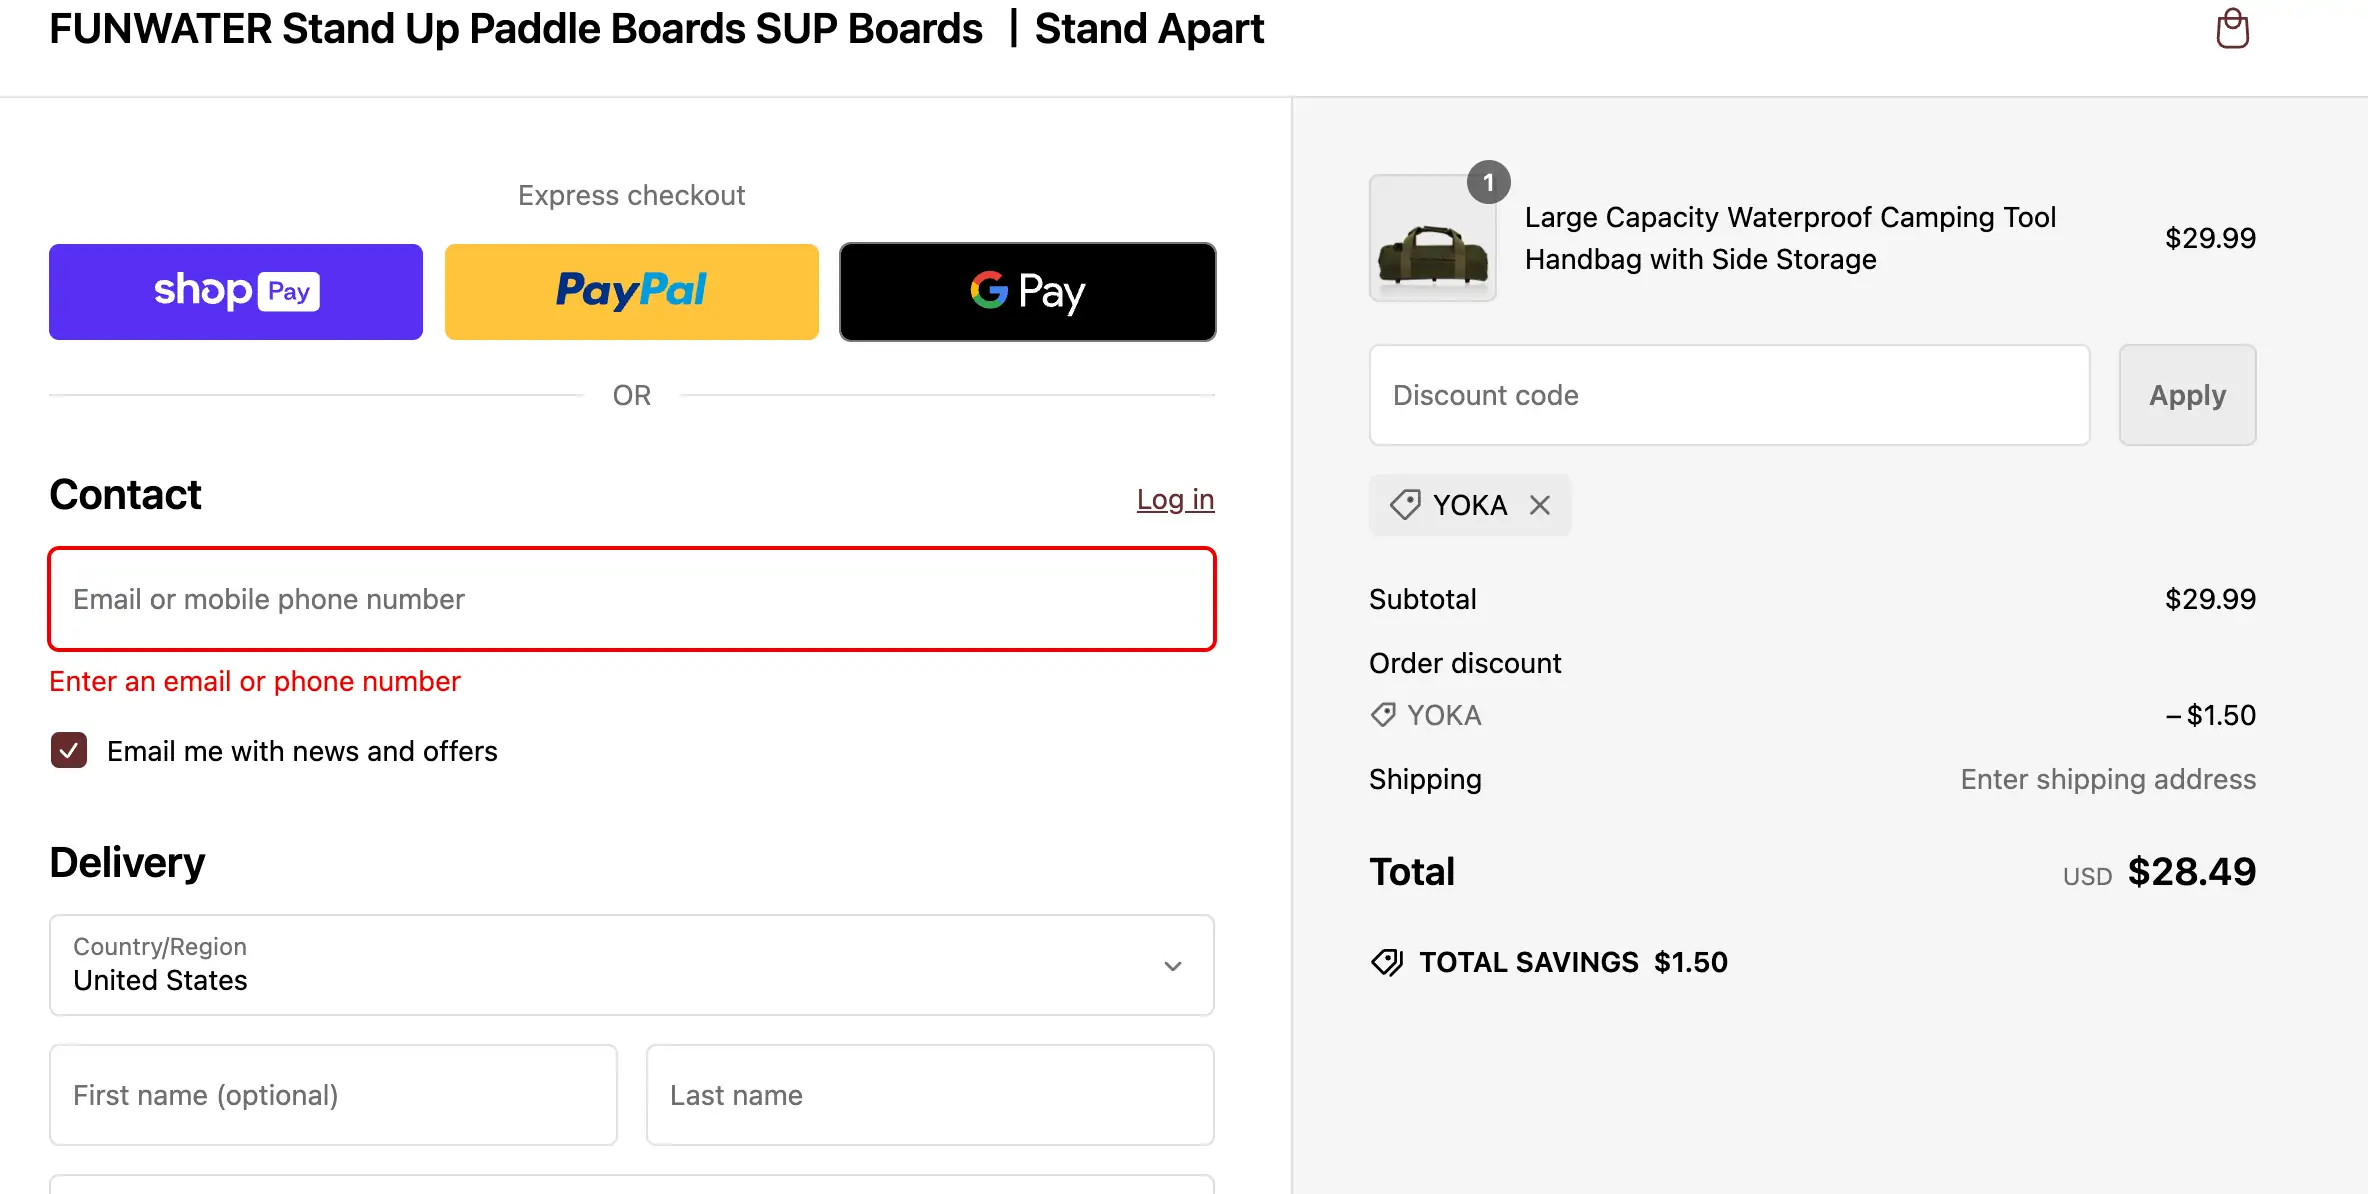
Task: Choose PayPal express checkout
Action: (631, 292)
